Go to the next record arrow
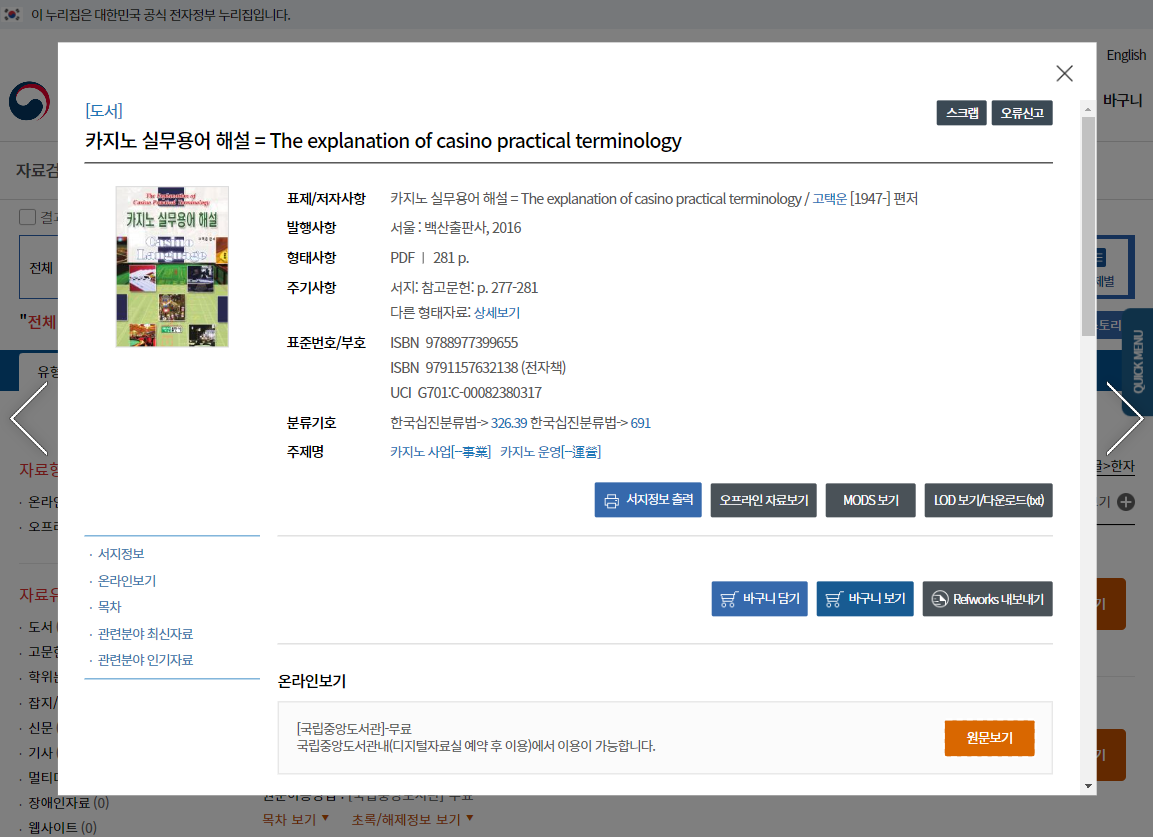Screen dimensions: 1153x837 [1124, 418]
